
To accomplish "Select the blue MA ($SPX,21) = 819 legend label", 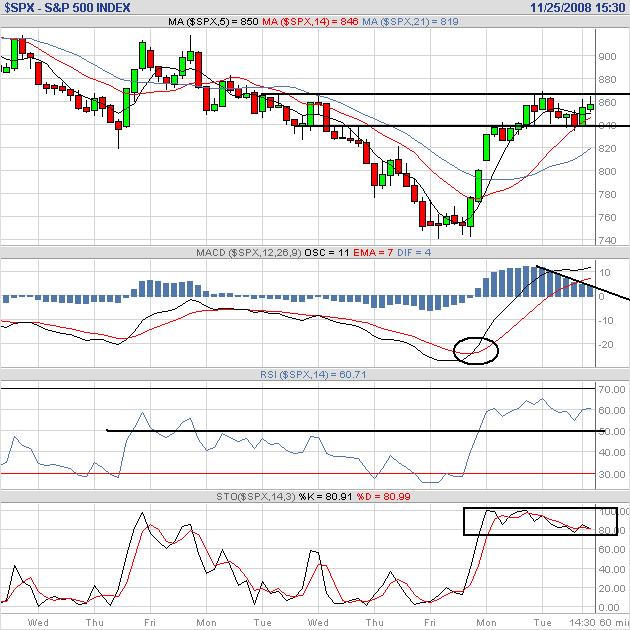I will point(410,21).
